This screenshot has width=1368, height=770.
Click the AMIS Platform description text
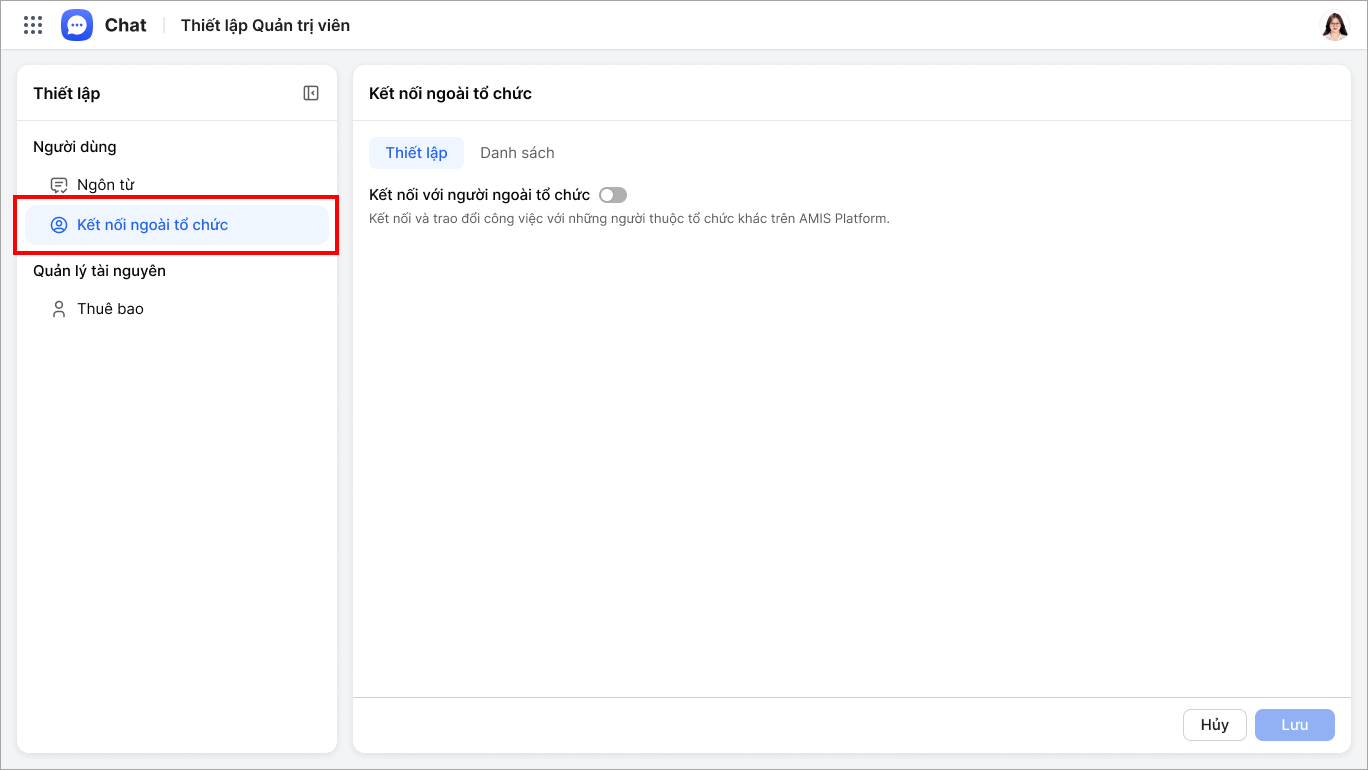click(x=628, y=218)
